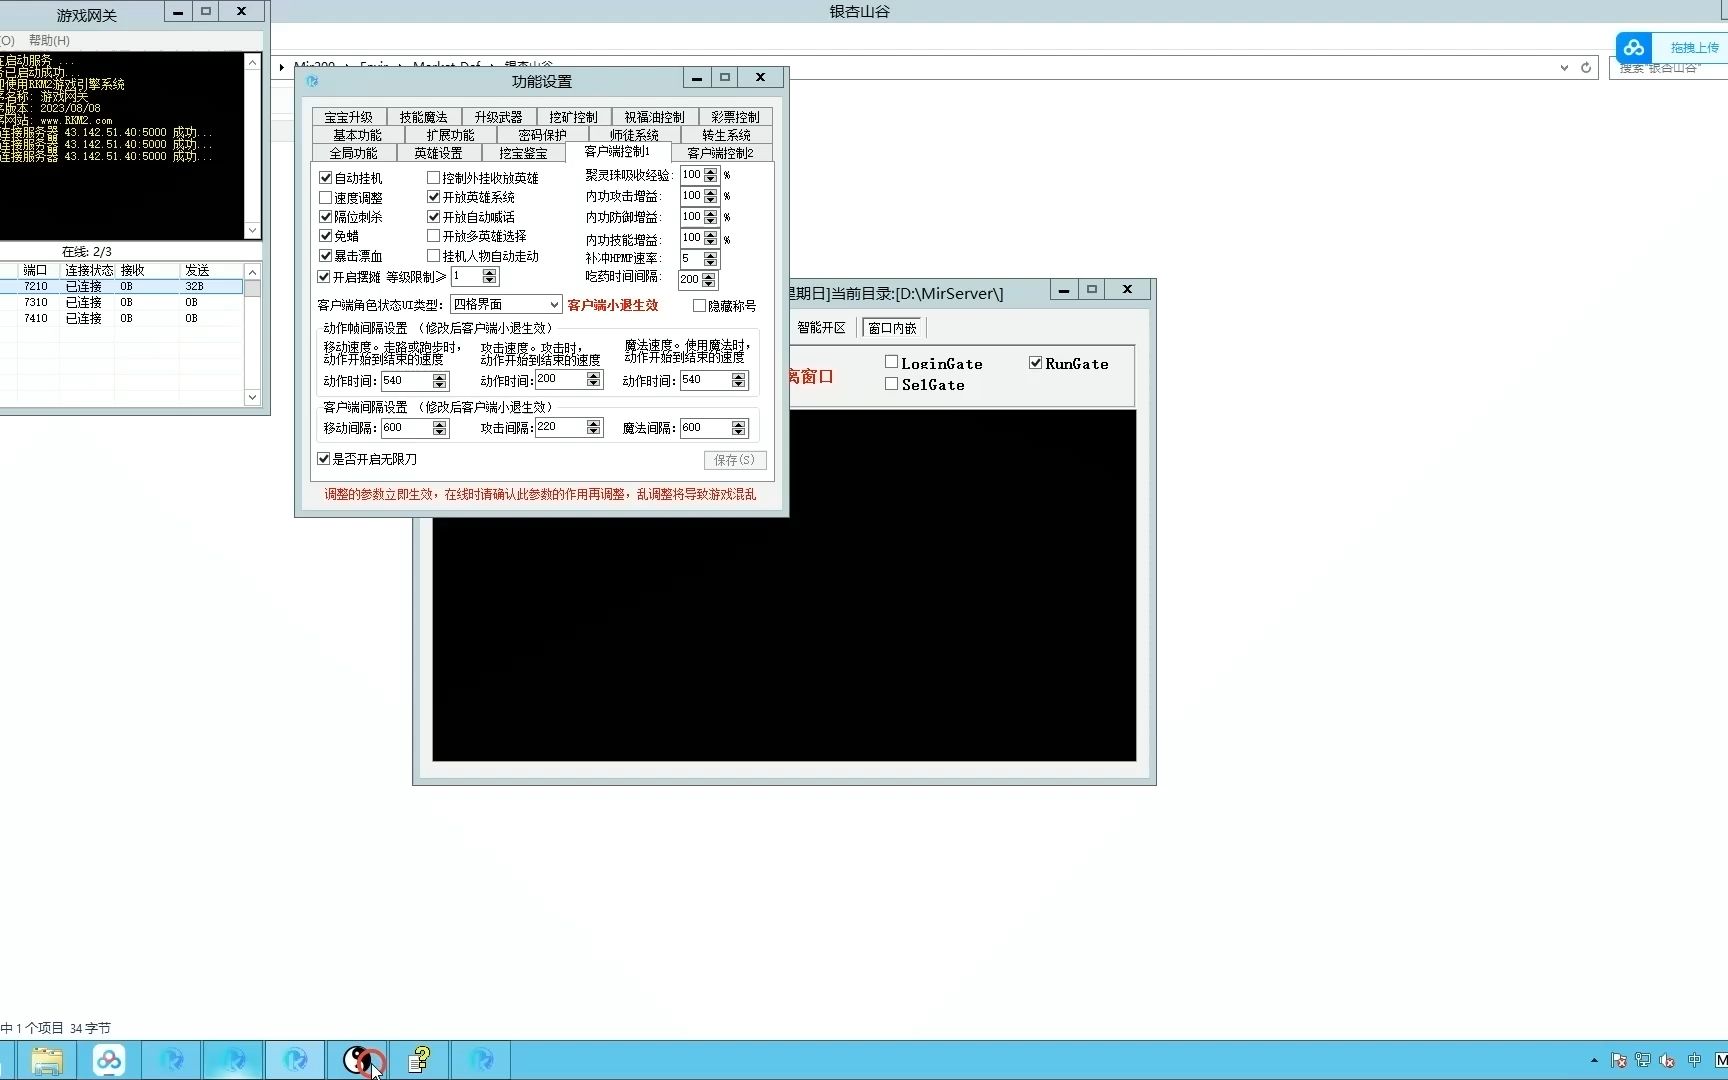1728x1080 pixels.
Task: Open the 转生系统 tab
Action: [727, 135]
